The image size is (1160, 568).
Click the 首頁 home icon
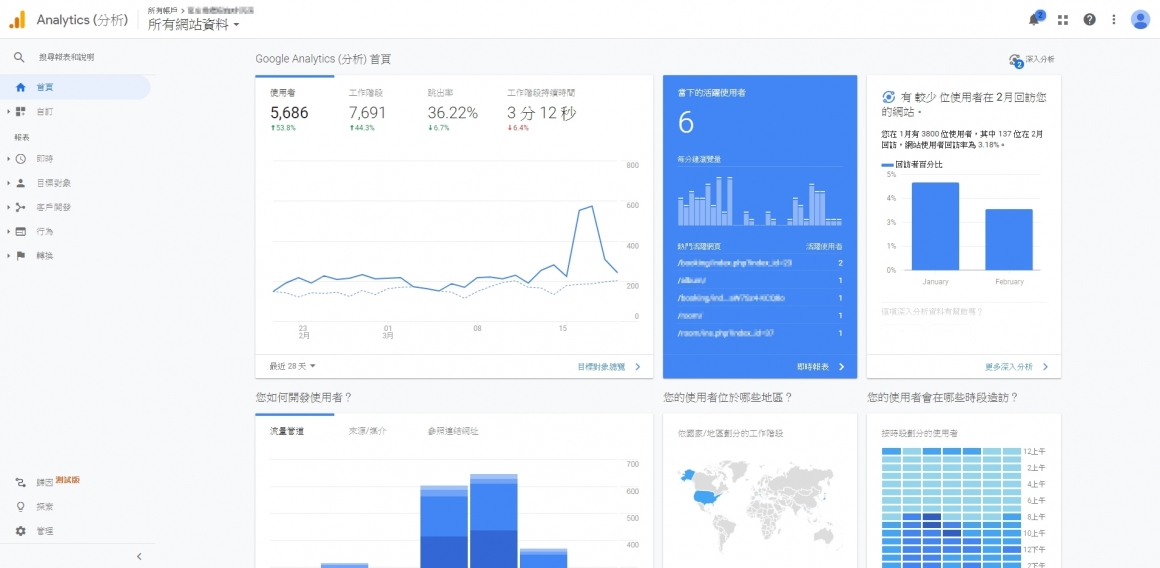pyautogui.click(x=21, y=87)
